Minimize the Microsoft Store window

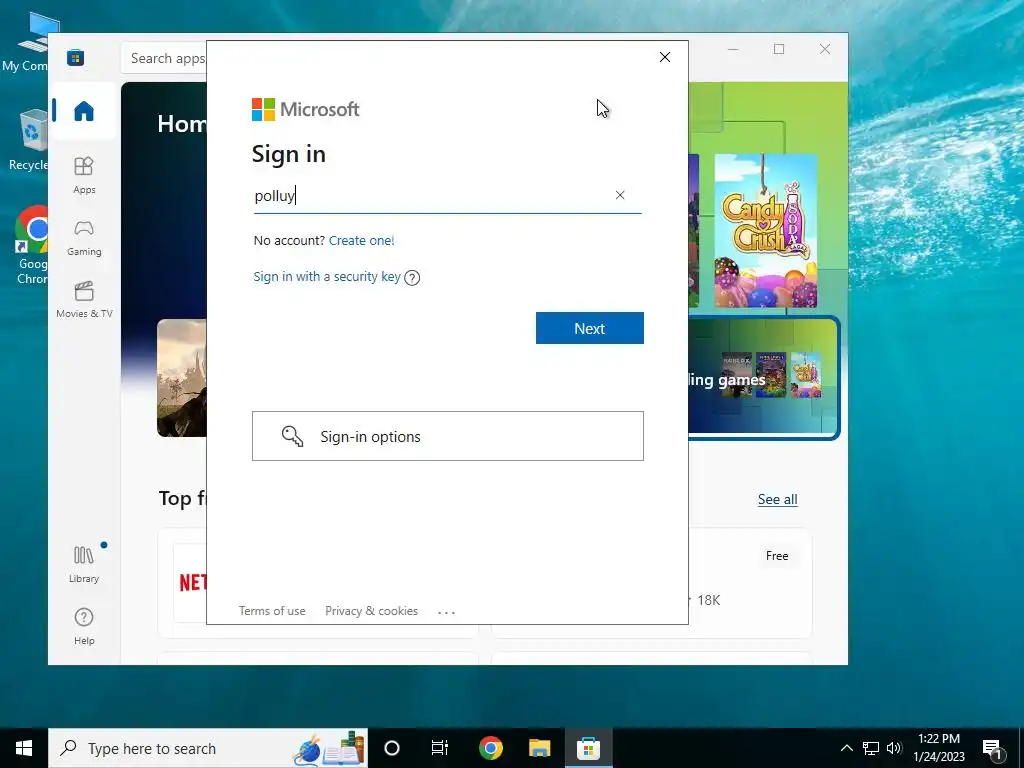733,49
